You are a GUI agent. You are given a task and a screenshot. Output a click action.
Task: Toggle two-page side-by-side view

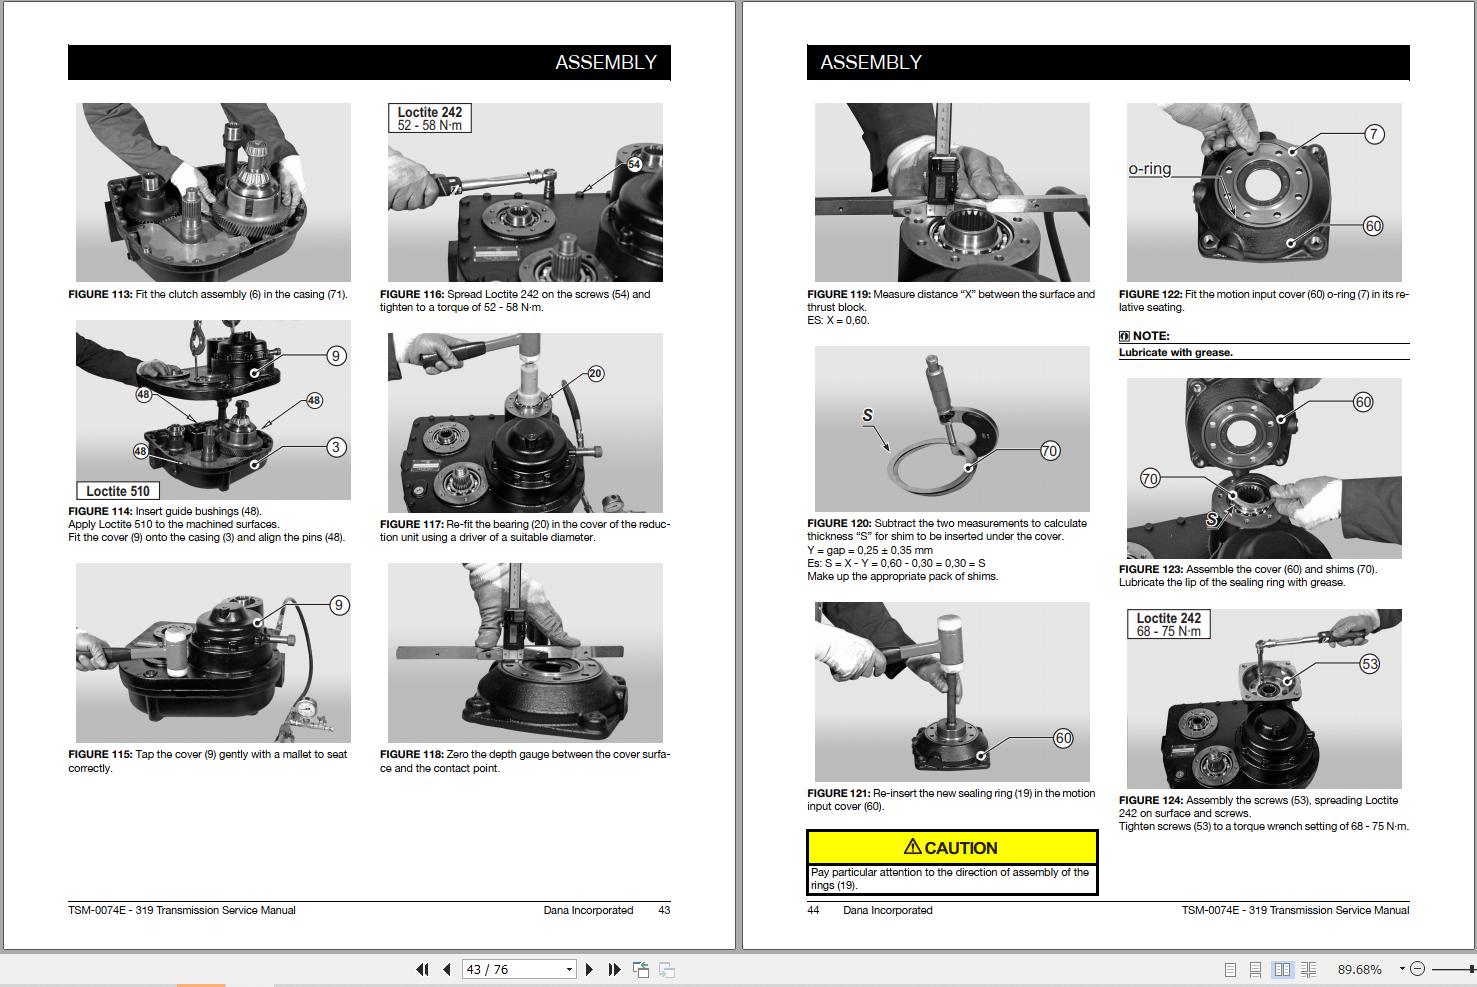click(x=1283, y=968)
